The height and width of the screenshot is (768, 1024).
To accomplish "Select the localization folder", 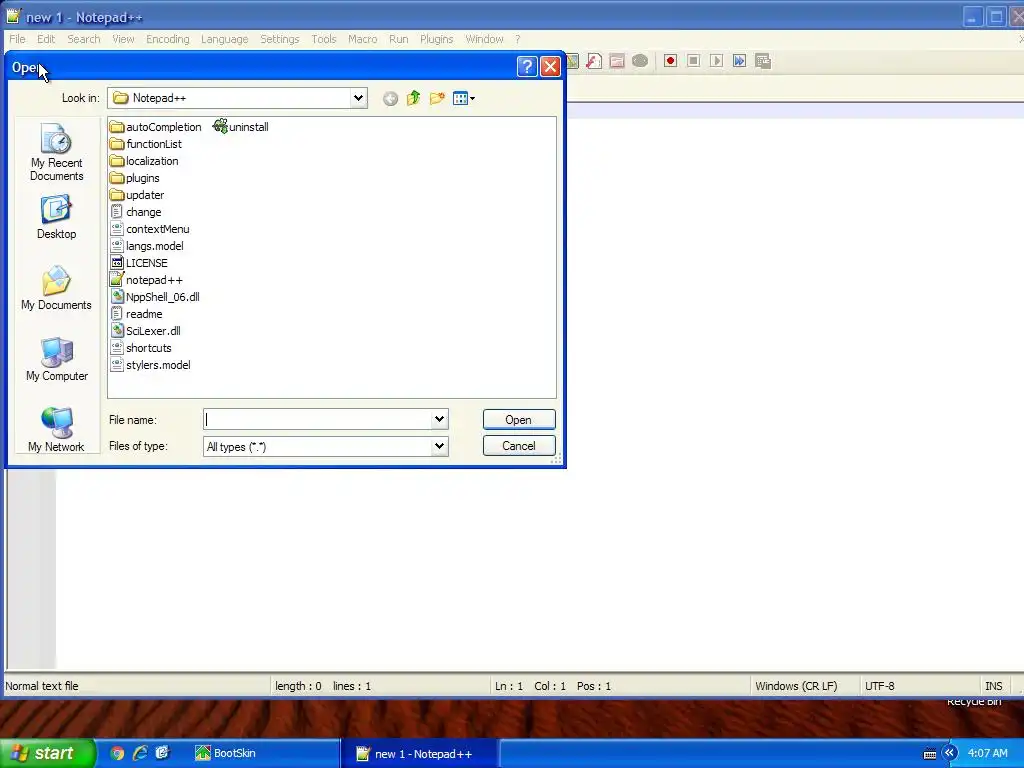I will click(x=144, y=161).
